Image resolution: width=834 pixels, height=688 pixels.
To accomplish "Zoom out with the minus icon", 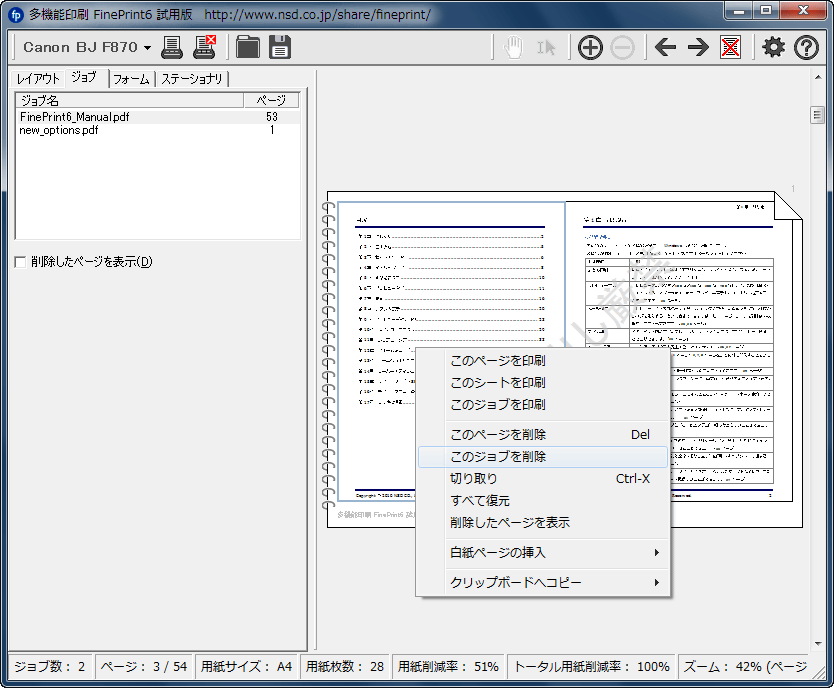I will [622, 48].
